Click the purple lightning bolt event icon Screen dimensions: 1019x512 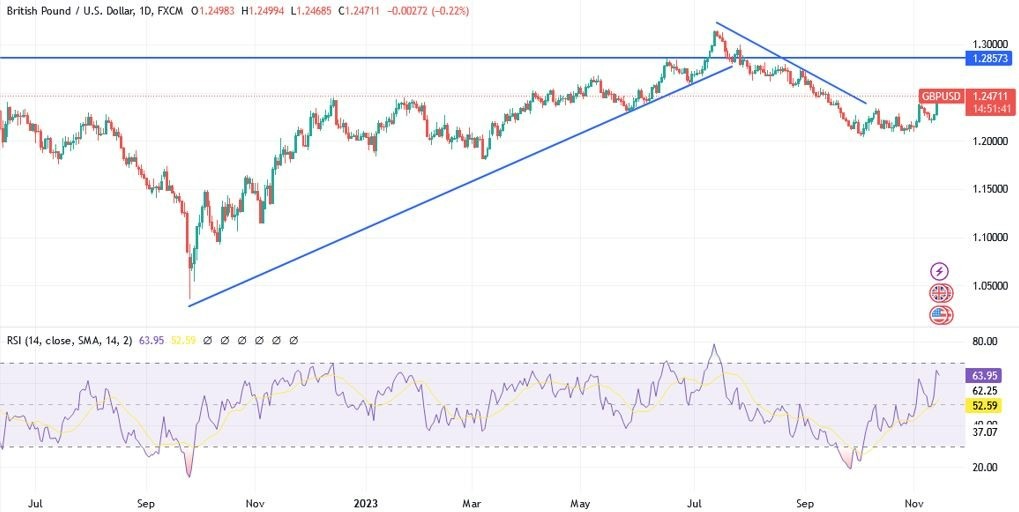point(940,271)
